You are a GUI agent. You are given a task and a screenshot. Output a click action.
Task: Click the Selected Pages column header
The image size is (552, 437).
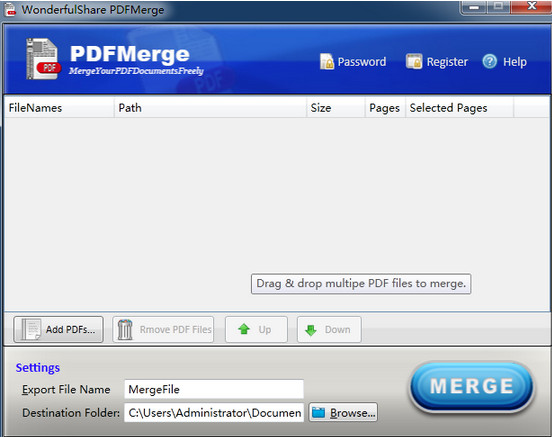pyautogui.click(x=459, y=108)
